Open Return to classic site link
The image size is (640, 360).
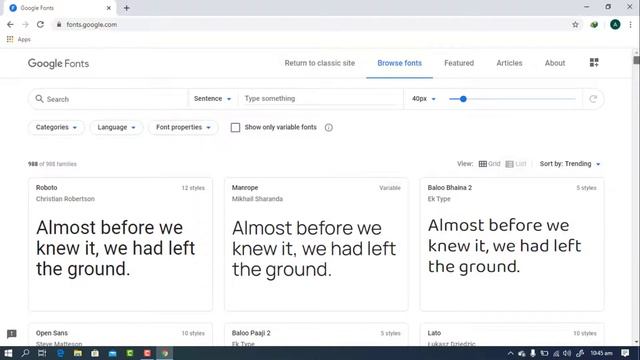[x=320, y=63]
